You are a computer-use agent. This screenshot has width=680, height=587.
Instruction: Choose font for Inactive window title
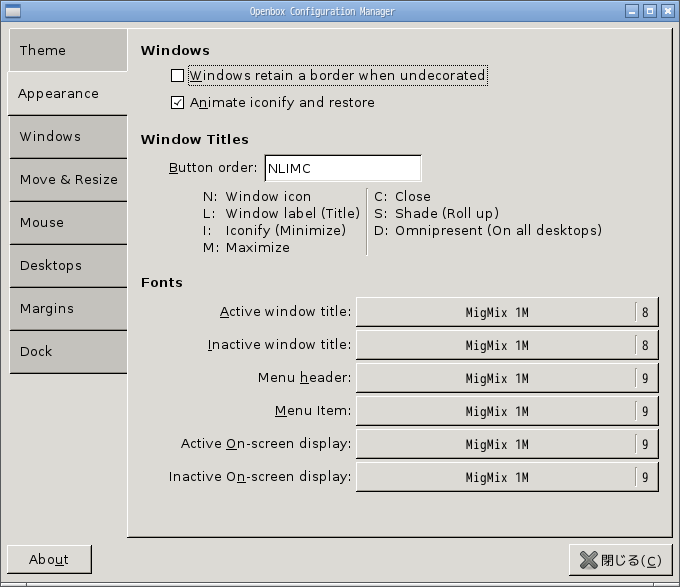point(507,345)
